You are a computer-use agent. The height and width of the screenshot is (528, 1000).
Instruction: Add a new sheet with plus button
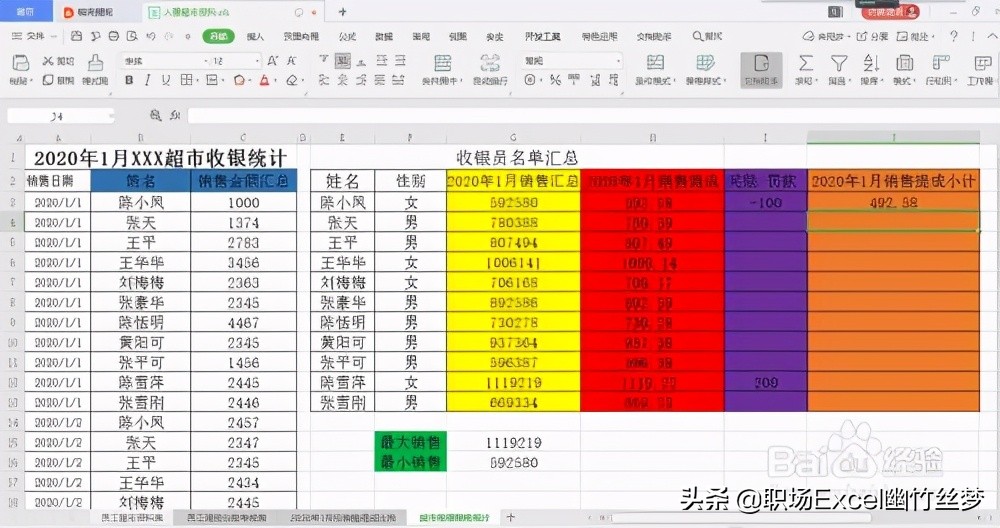coord(510,517)
